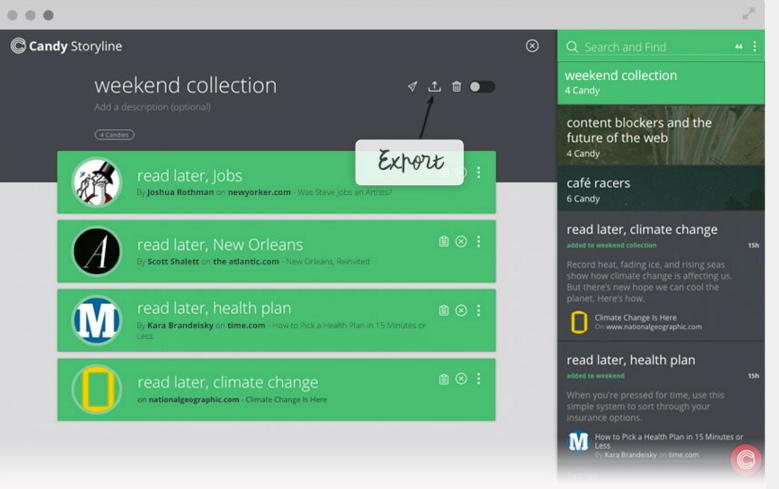Click author Scott Shalett
The width and height of the screenshot is (779, 489).
(173, 261)
